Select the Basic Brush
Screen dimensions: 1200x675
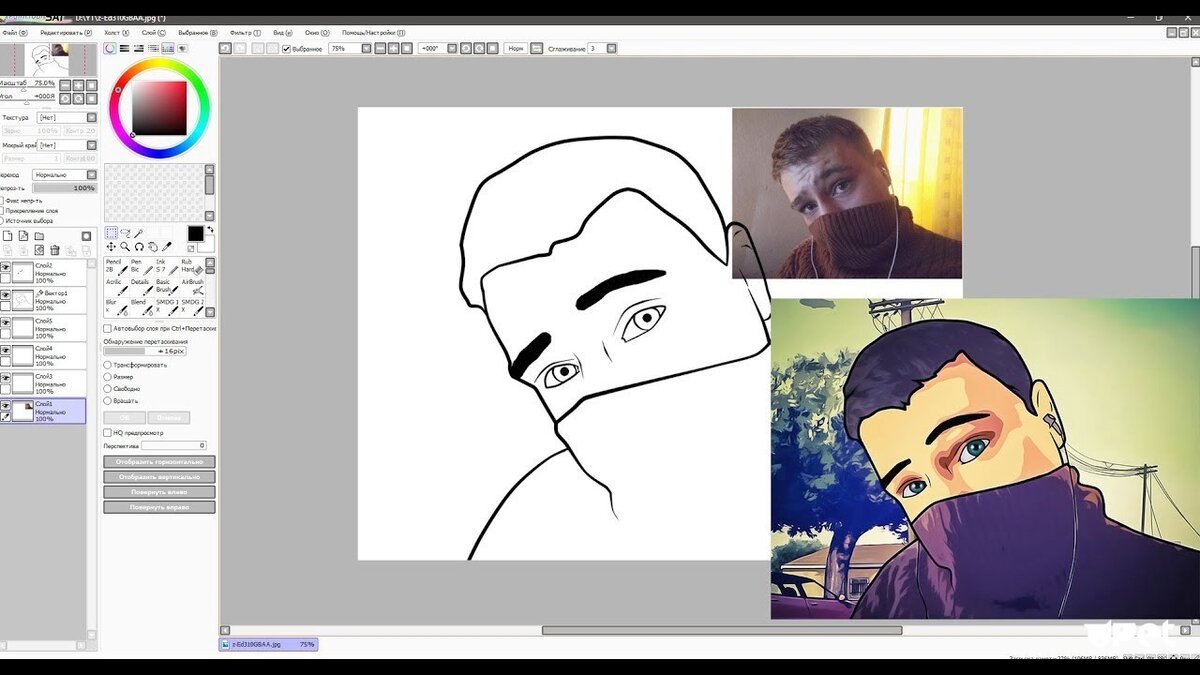[x=168, y=290]
